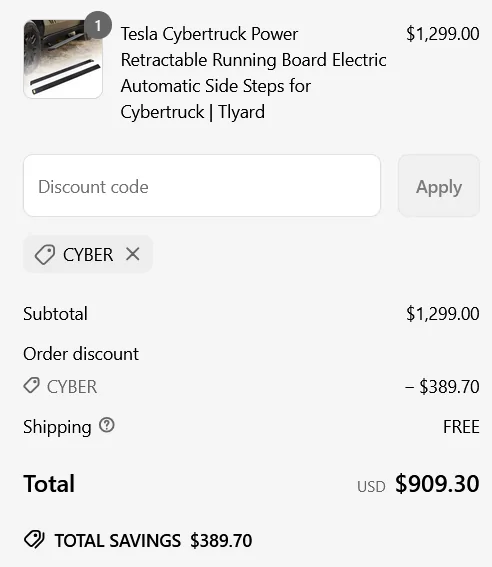Click the quantity badge on product image
Screen dimensions: 492x567
click(98, 25)
